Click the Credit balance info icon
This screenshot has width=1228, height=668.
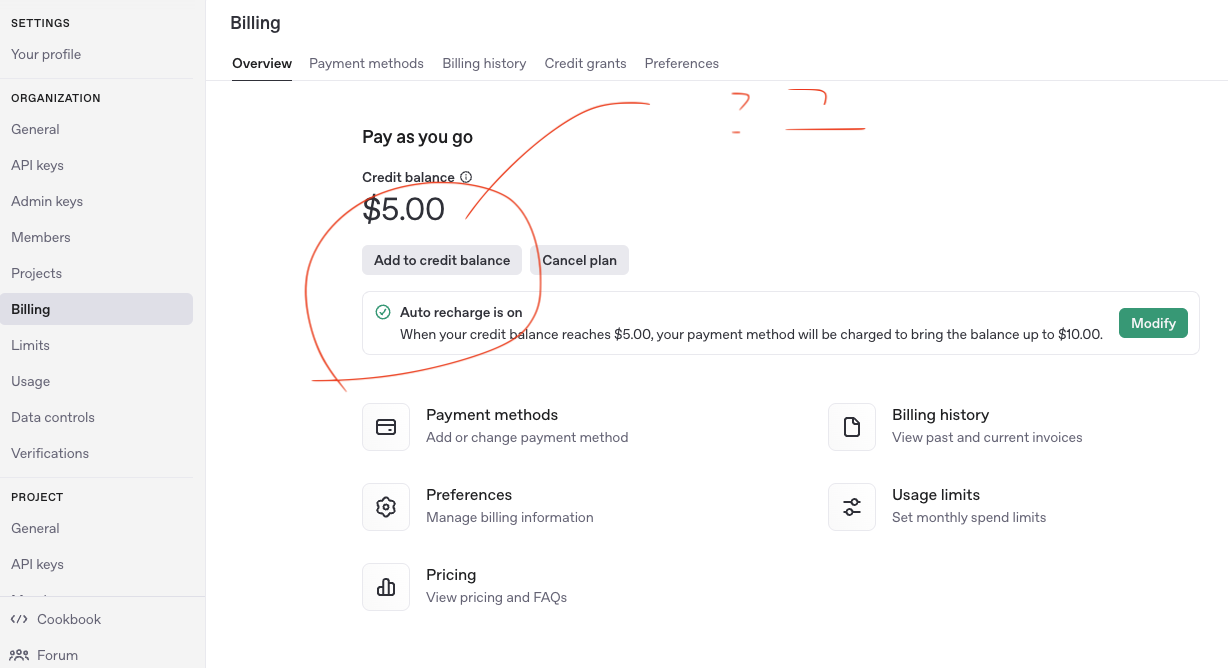466,177
